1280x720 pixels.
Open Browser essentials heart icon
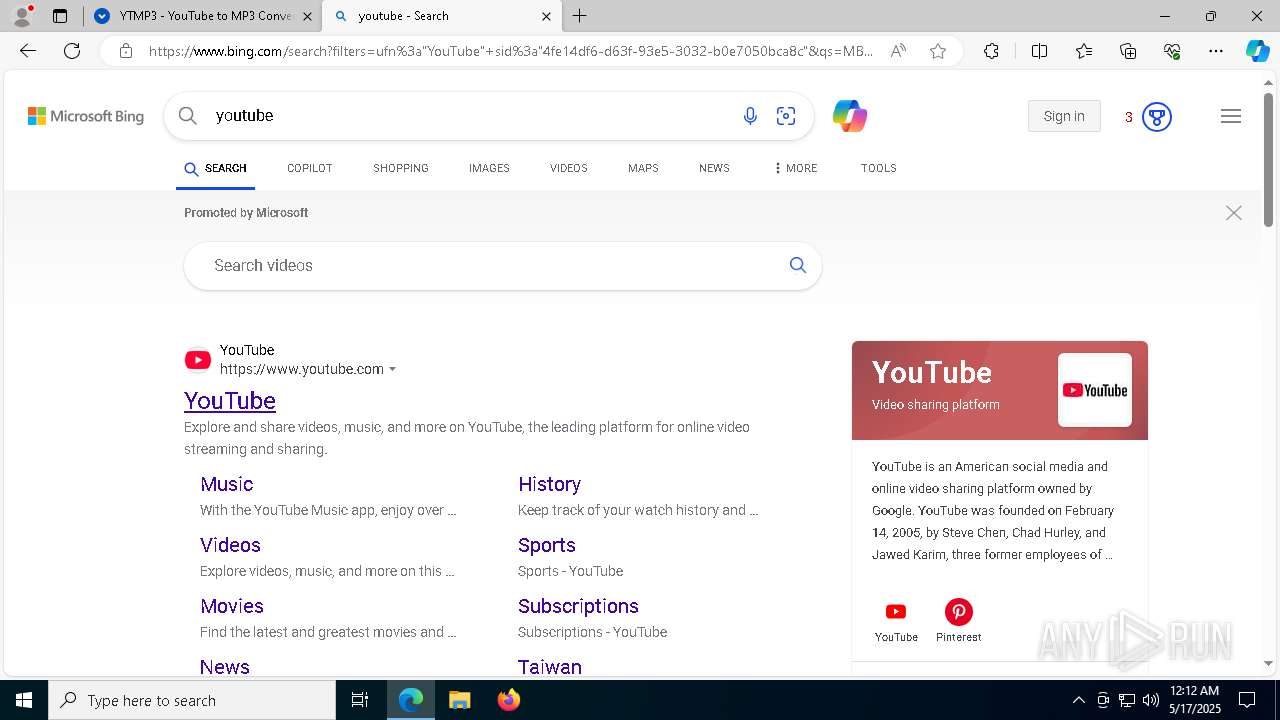1172,51
